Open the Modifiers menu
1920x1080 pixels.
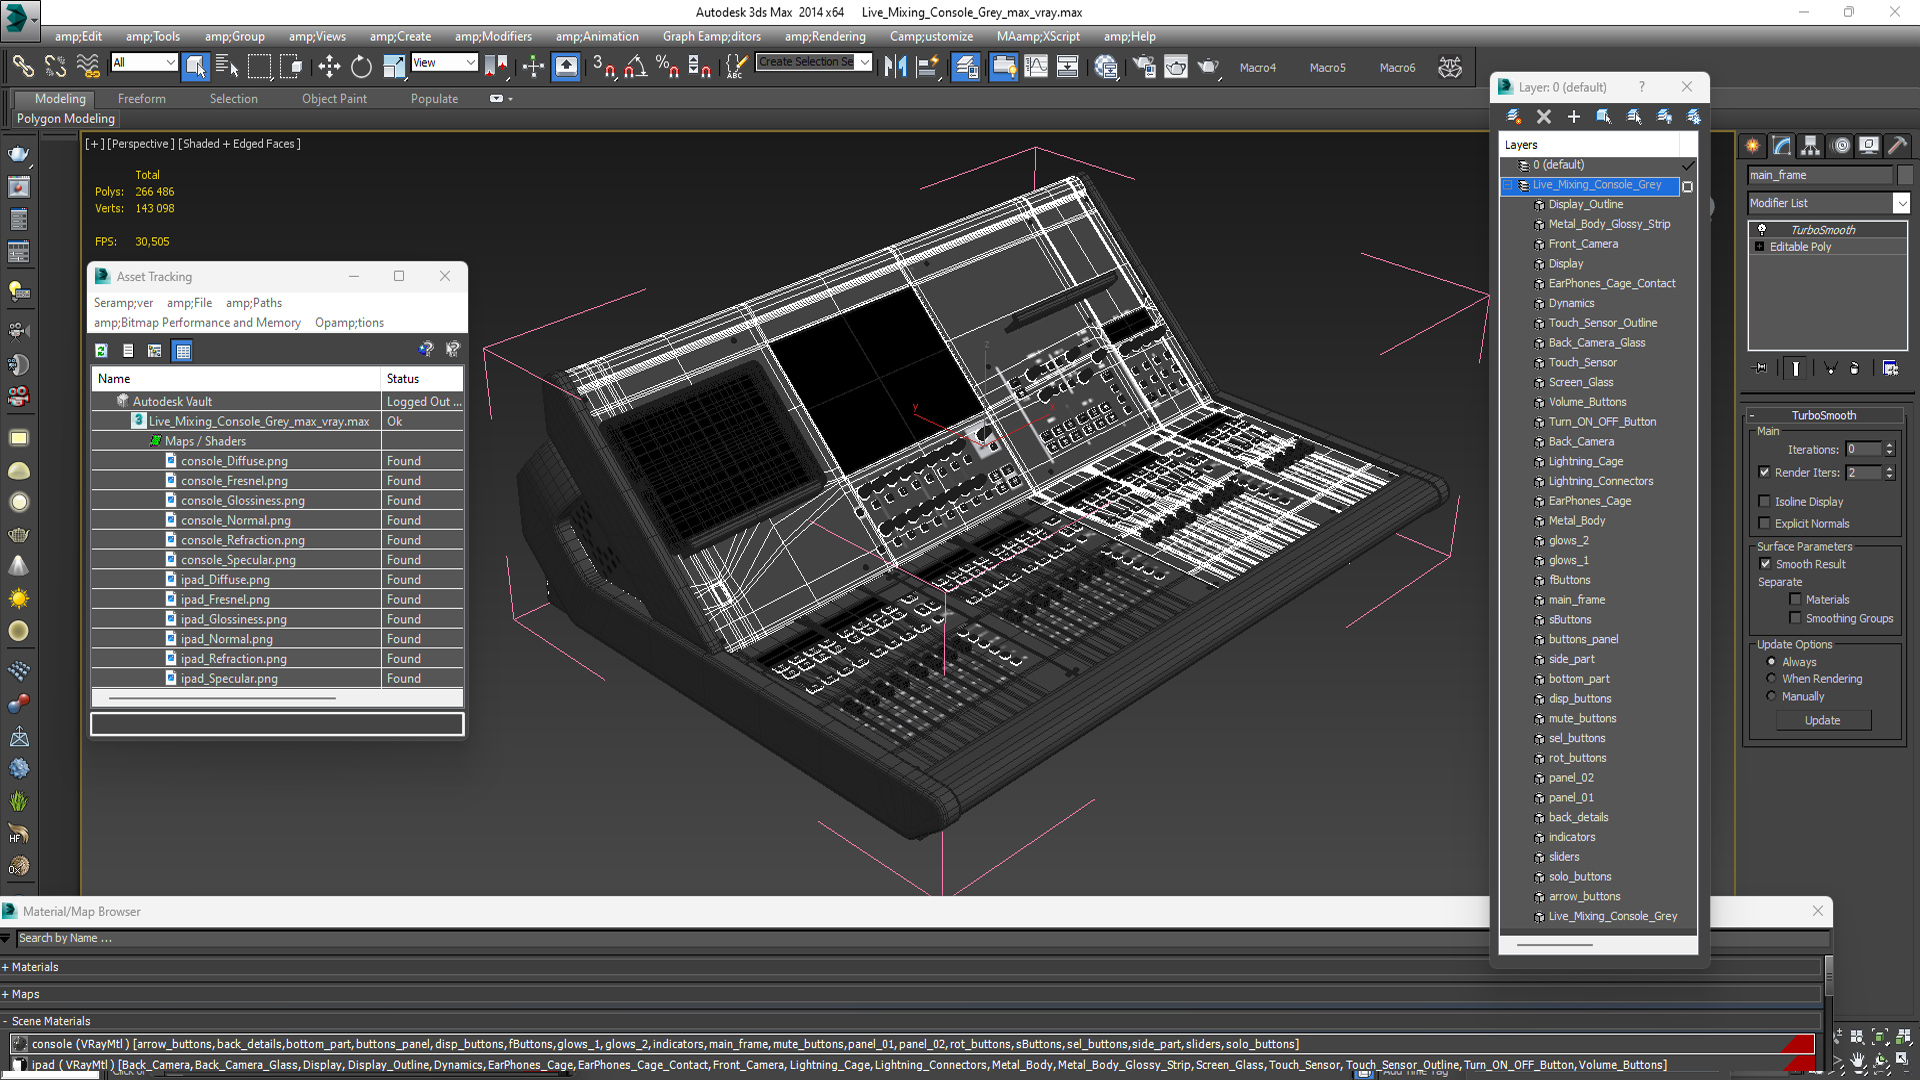tap(493, 36)
